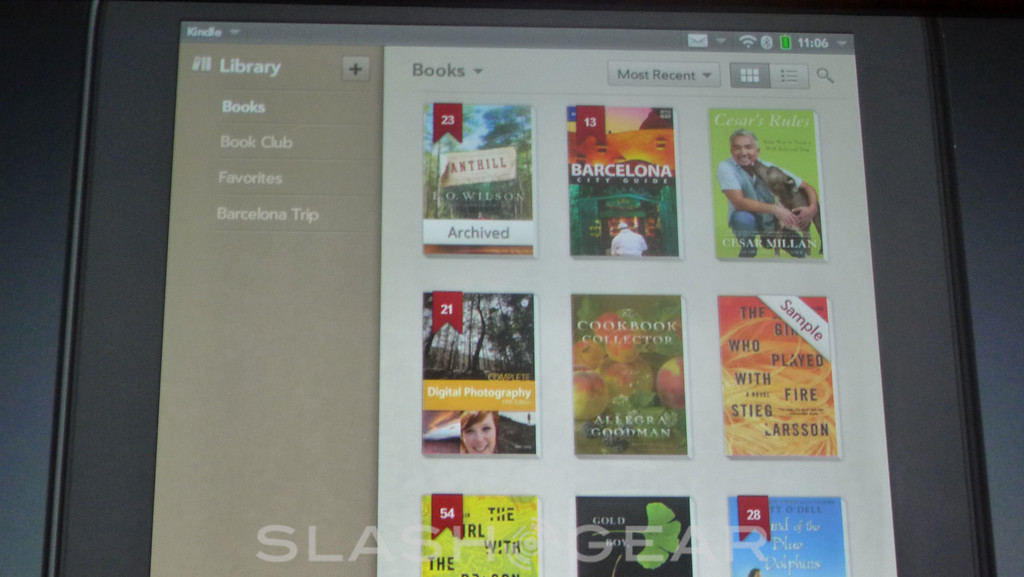Image resolution: width=1024 pixels, height=577 pixels.
Task: Open the Digital Photography book
Action: [479, 374]
